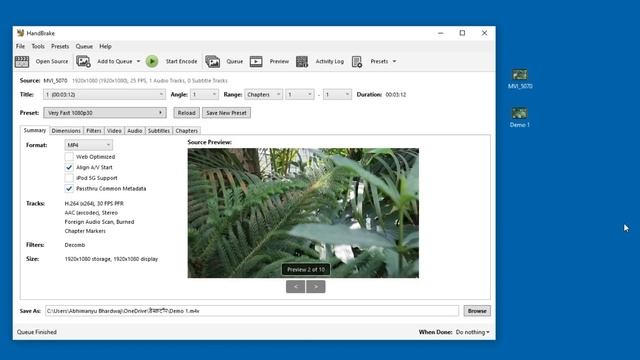Expand the Presets toolbar dropdown arrow
The width and height of the screenshot is (640, 360).
click(x=394, y=62)
